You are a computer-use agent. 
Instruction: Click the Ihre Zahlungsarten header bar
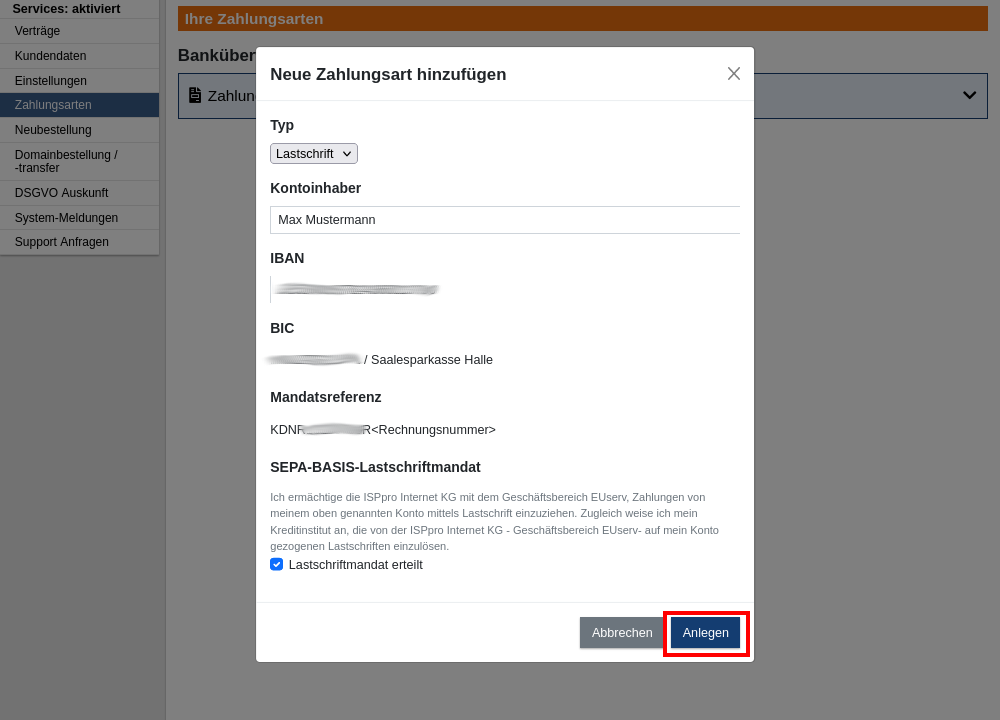582,19
